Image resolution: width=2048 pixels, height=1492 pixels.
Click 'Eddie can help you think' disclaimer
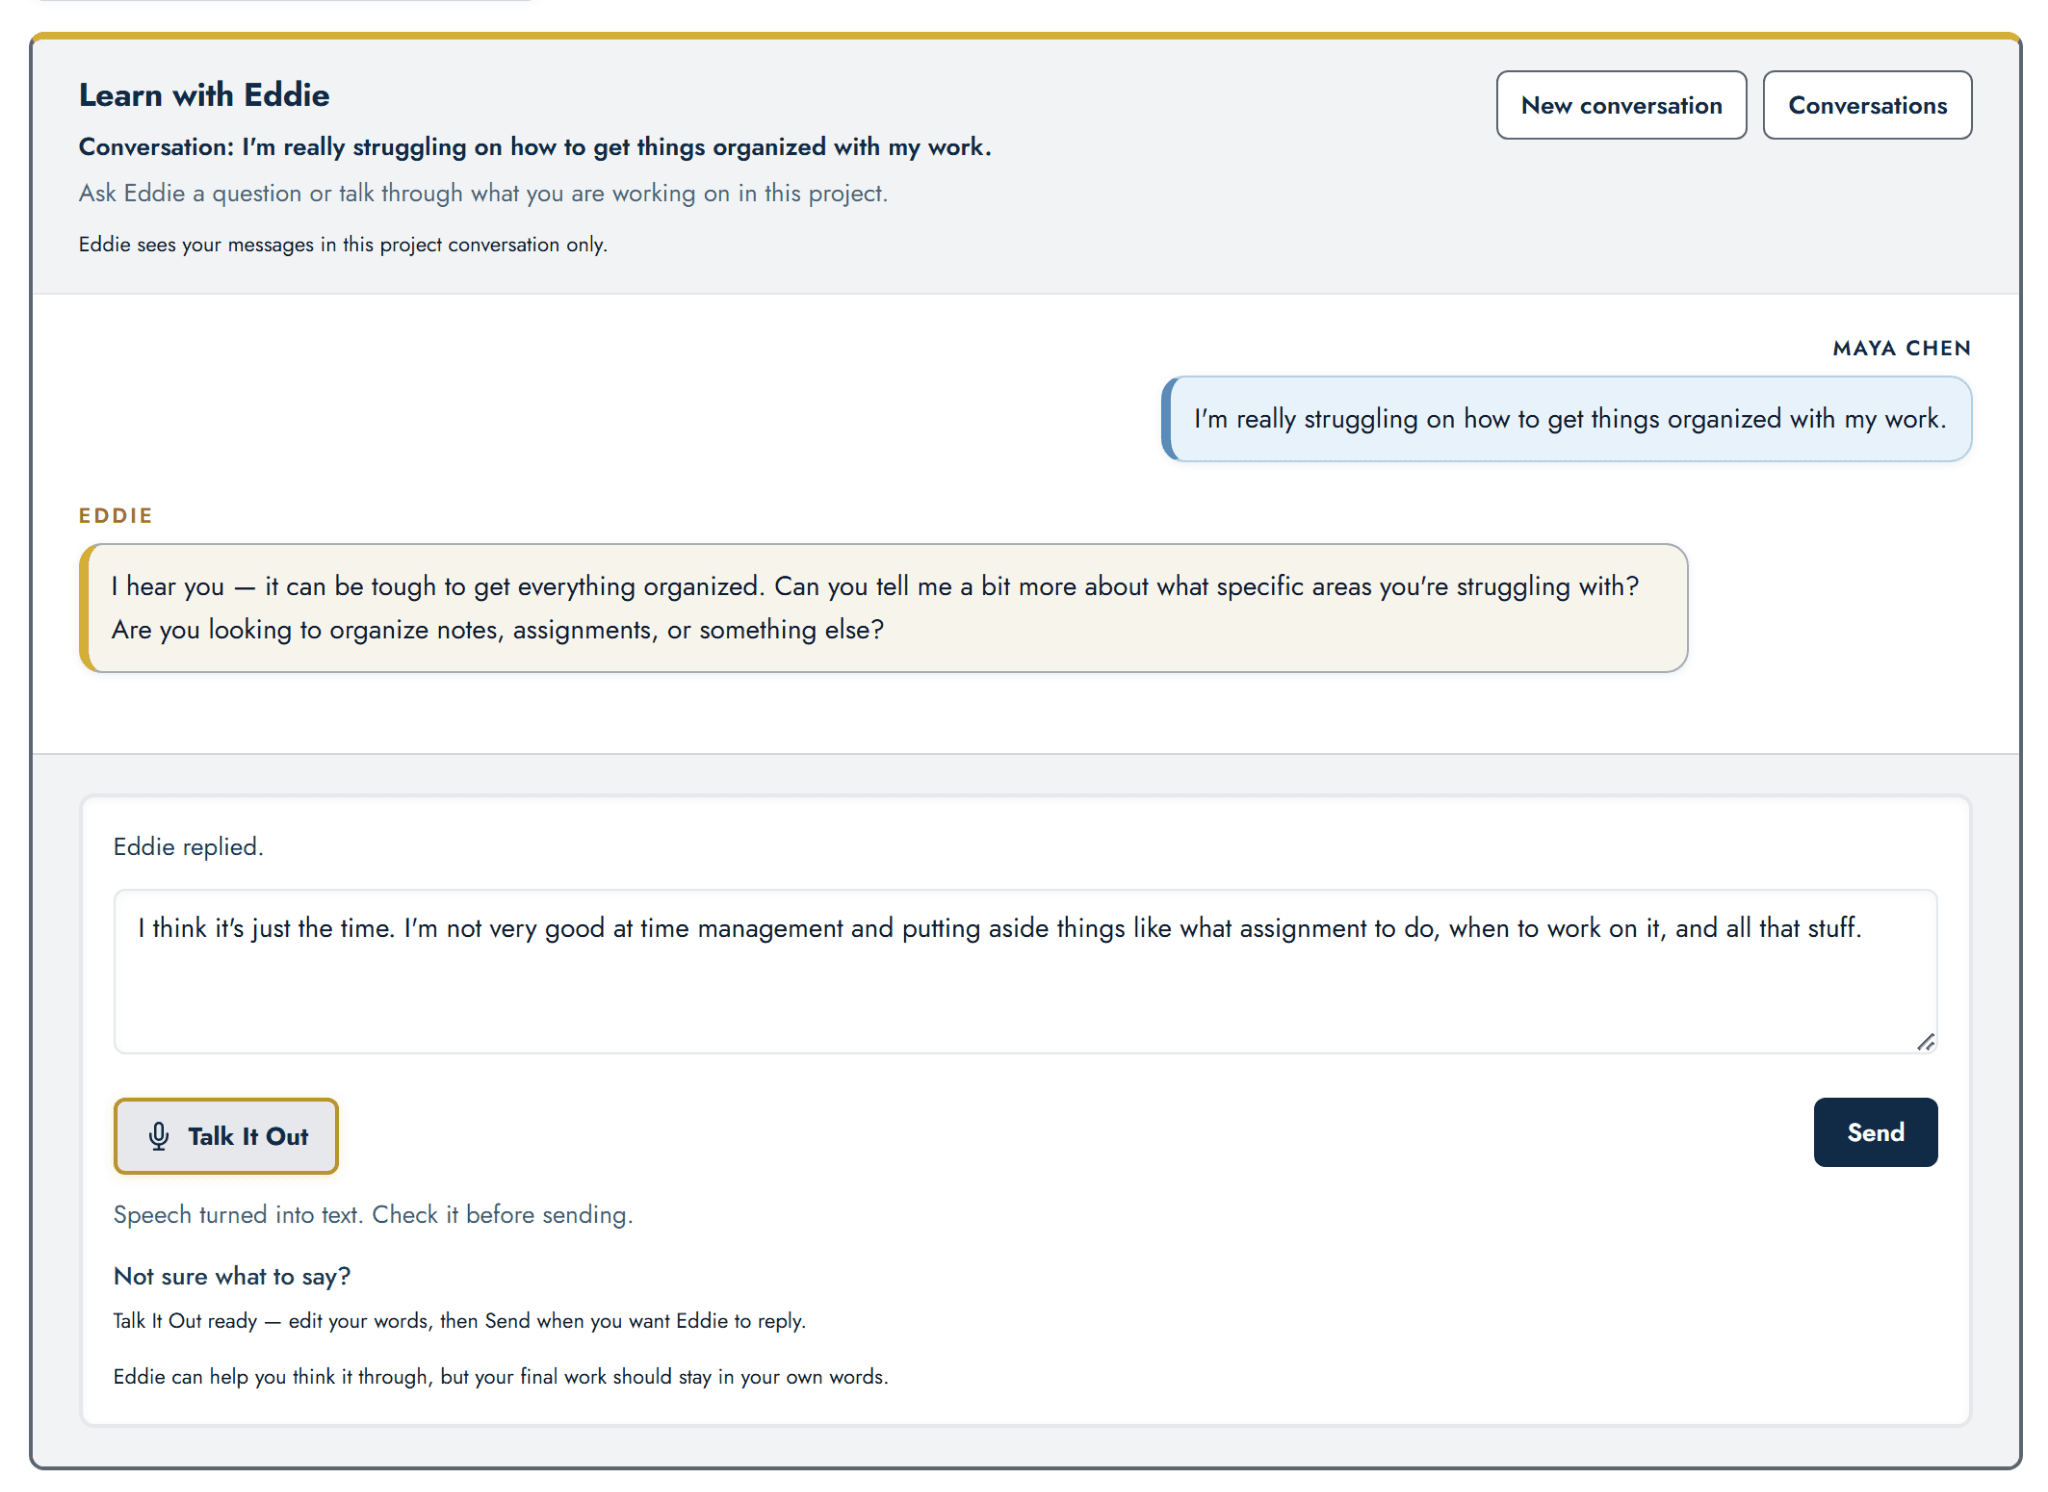coord(500,1376)
